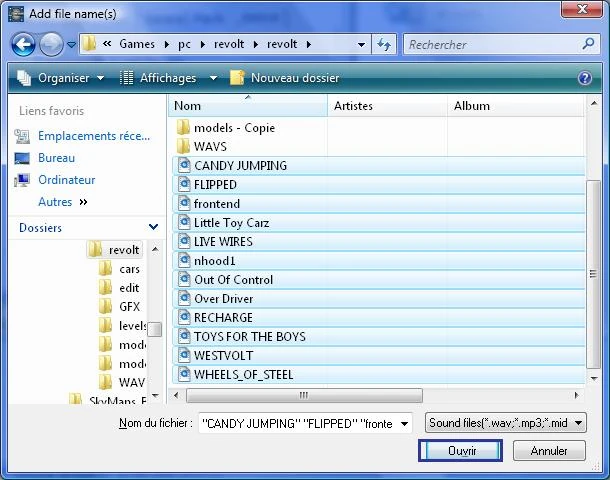Open the Affichages views menu
This screenshot has height=480, width=610.
click(158, 78)
